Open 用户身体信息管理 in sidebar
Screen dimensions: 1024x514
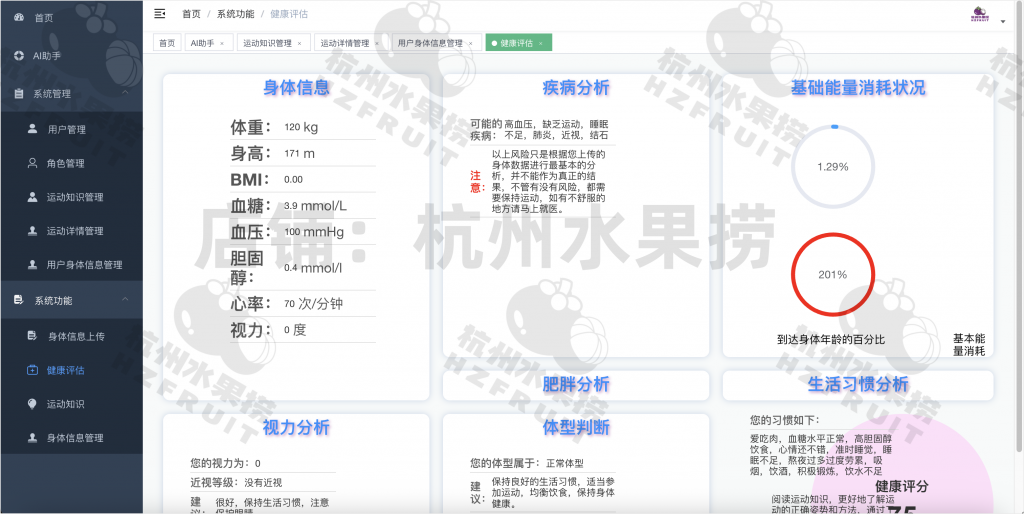(71, 265)
